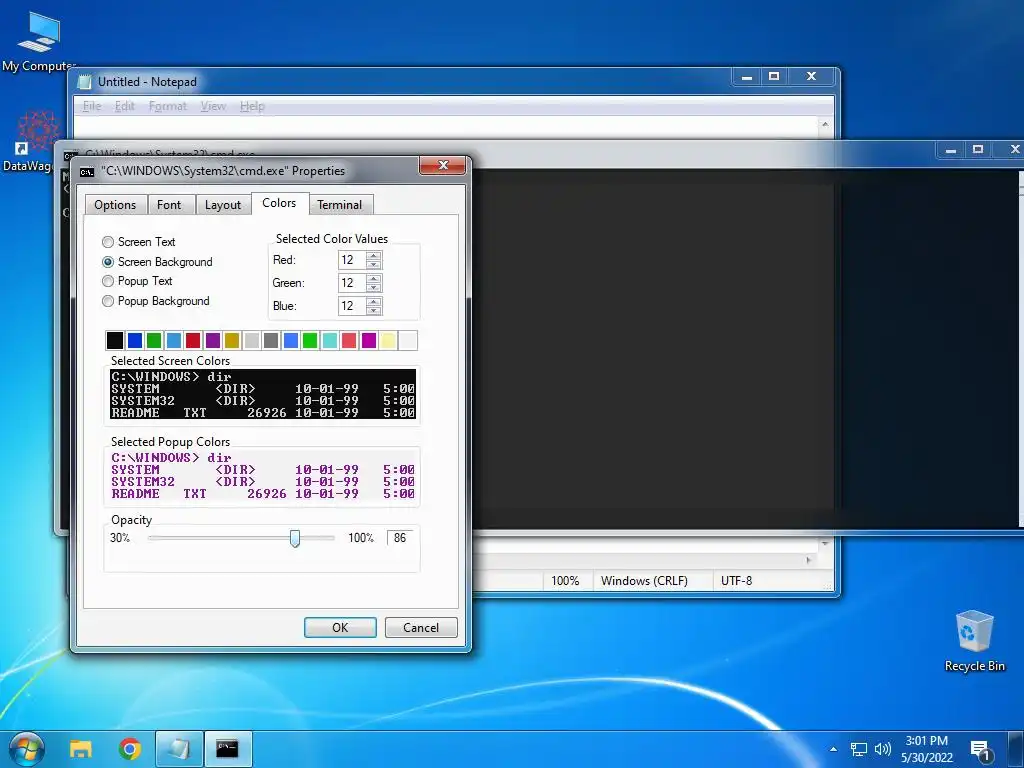Open Notepad's File menu
The width and height of the screenshot is (1024, 768).
pos(91,106)
